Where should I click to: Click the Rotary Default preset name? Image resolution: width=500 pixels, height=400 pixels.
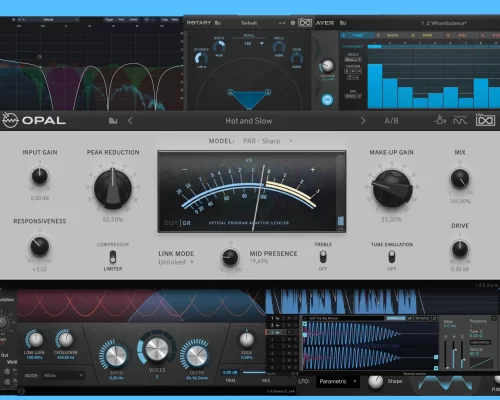249,23
